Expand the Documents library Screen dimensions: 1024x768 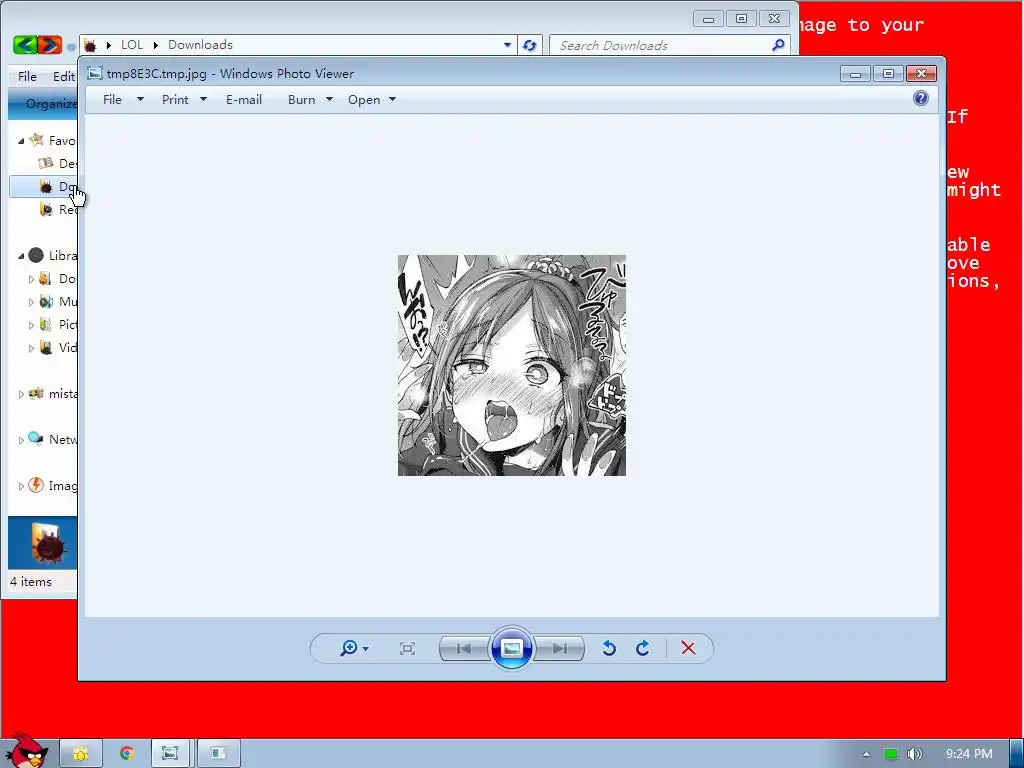click(x=31, y=279)
